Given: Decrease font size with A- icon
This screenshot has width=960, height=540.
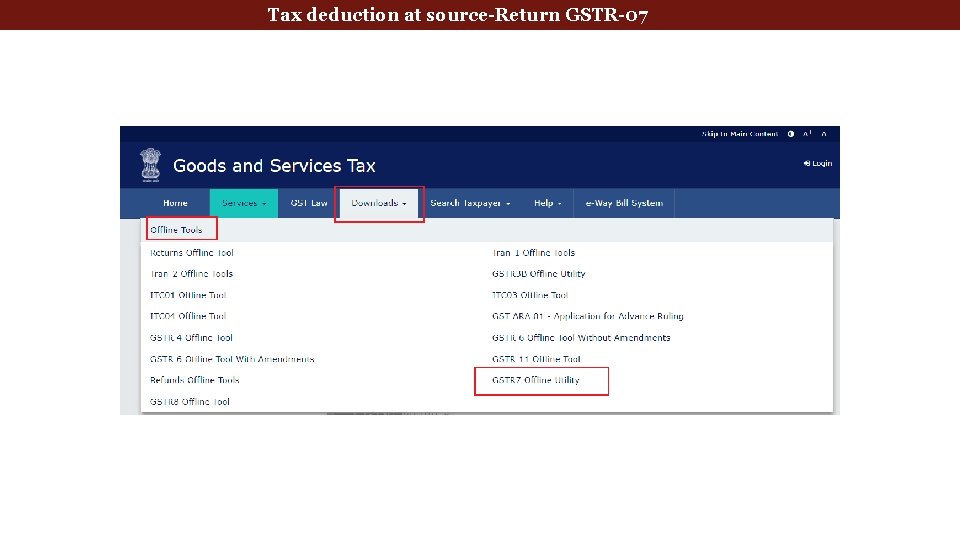Looking at the screenshot, I should (824, 133).
